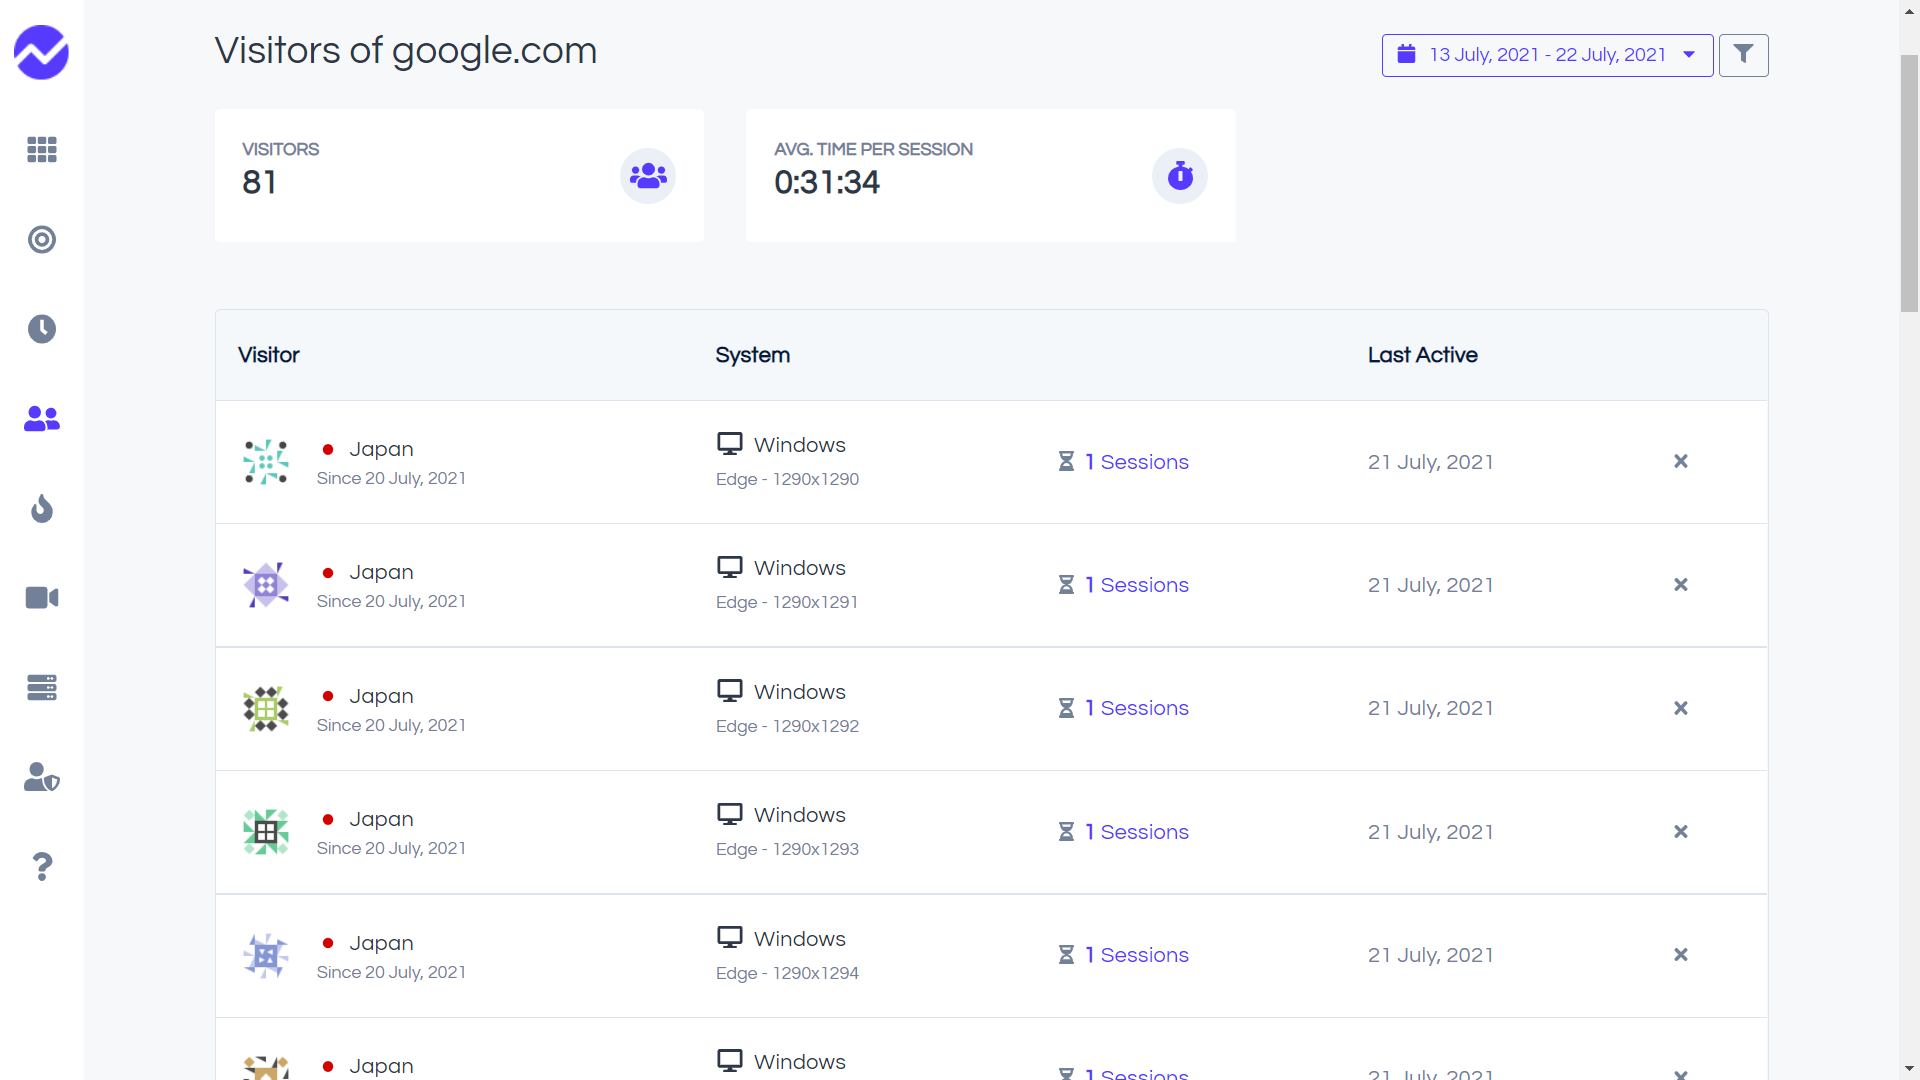
Task: Open help via the question mark icon
Action: coord(41,866)
